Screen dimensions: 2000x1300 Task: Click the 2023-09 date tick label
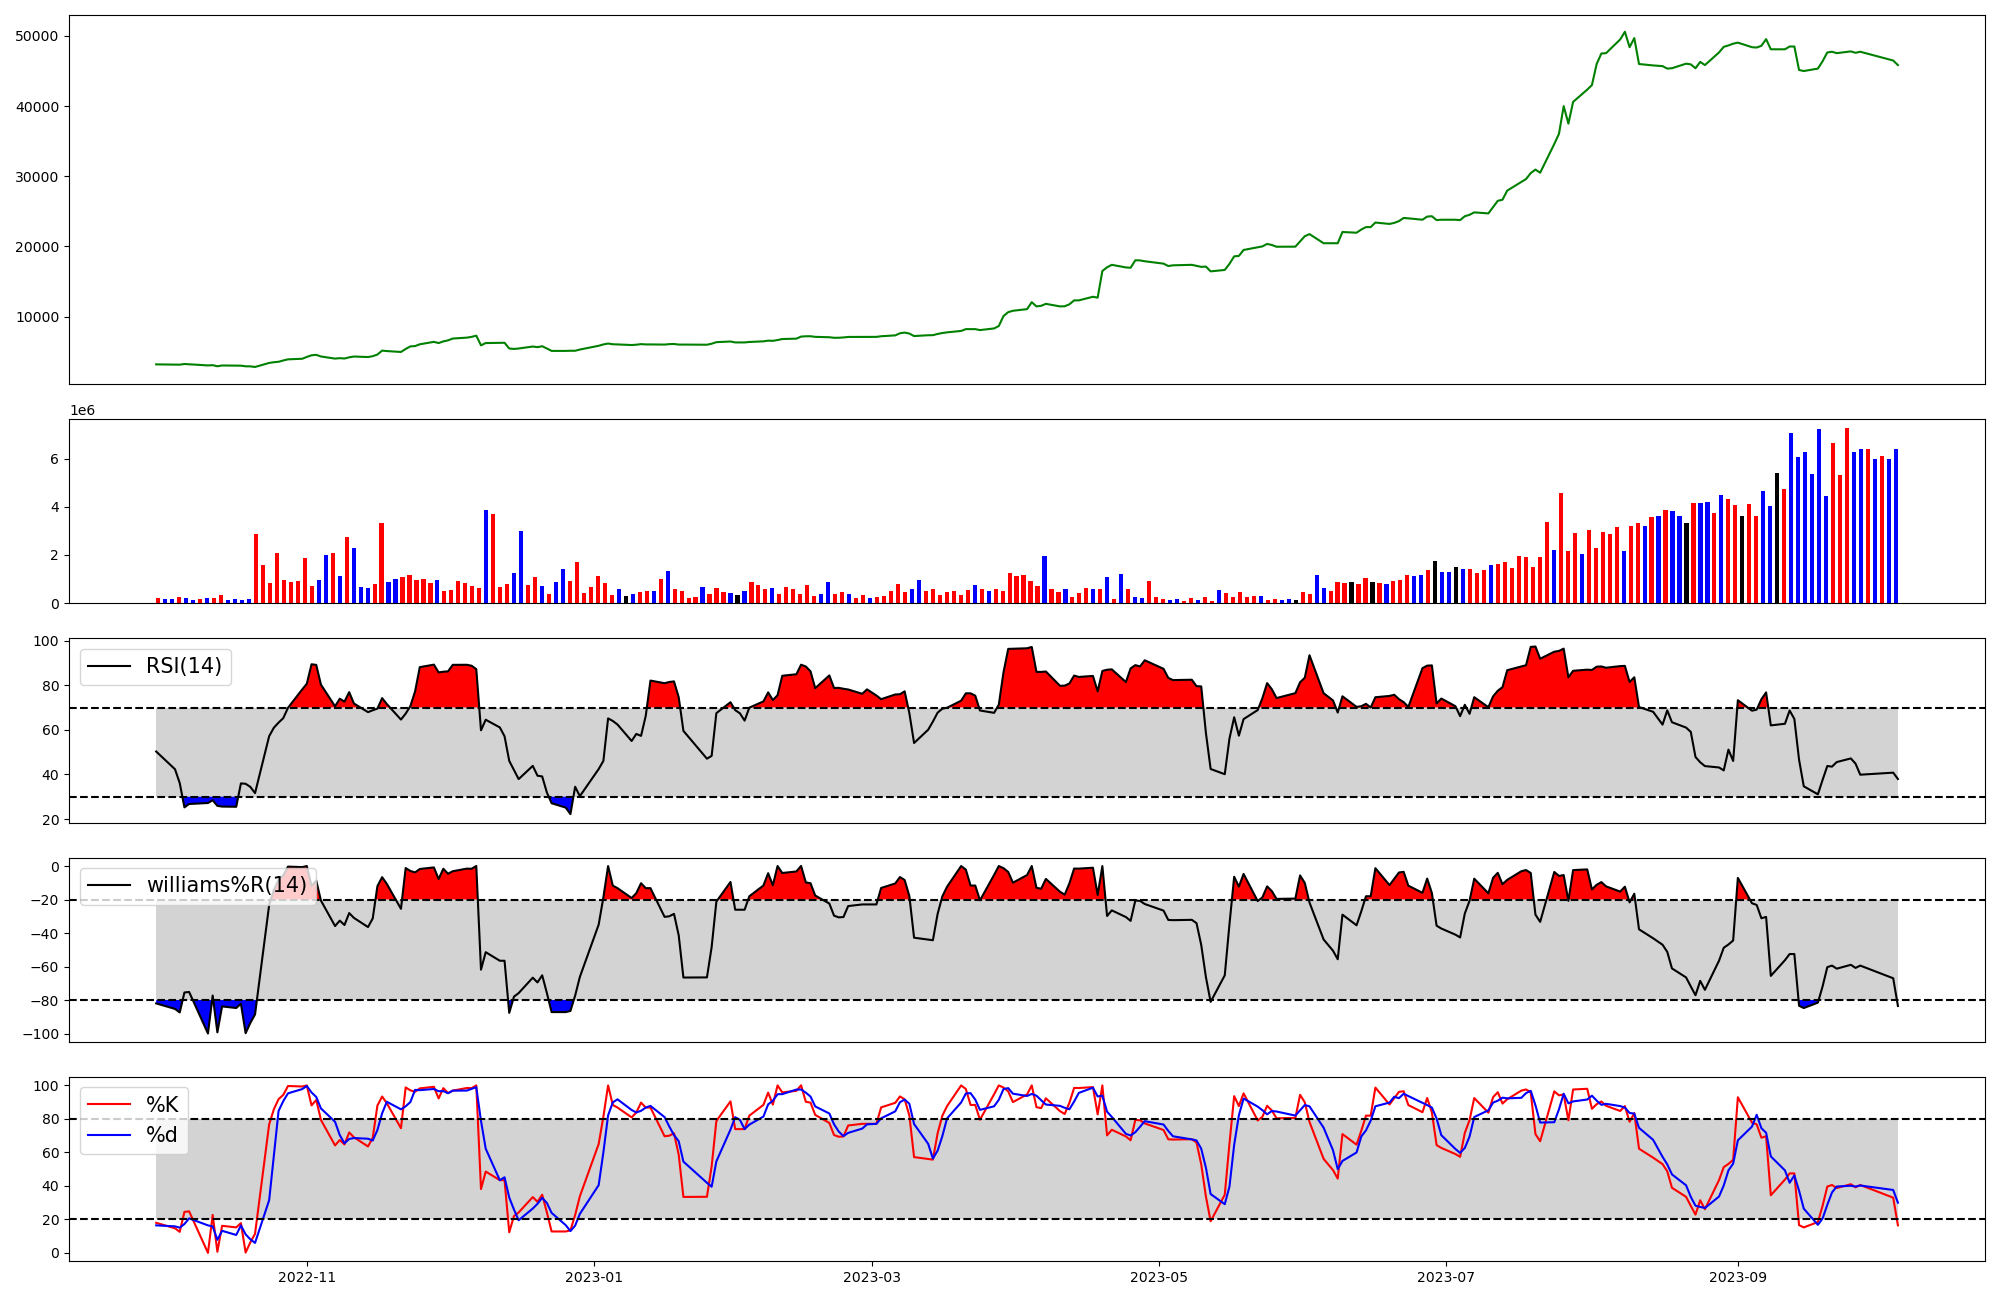(1738, 1277)
